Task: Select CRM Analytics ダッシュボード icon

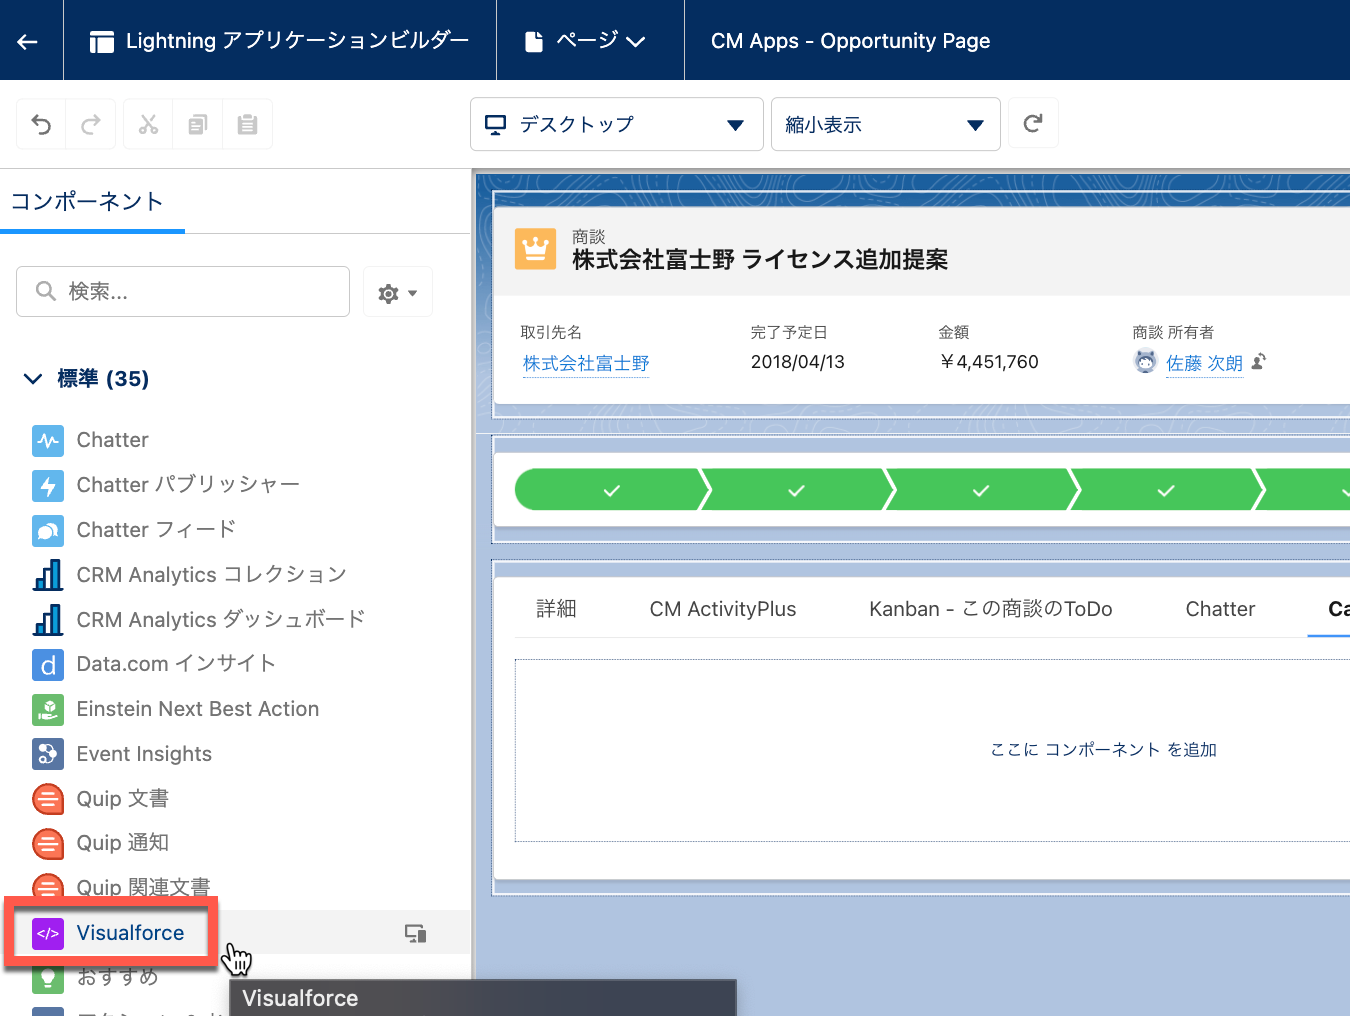Action: pyautogui.click(x=48, y=620)
